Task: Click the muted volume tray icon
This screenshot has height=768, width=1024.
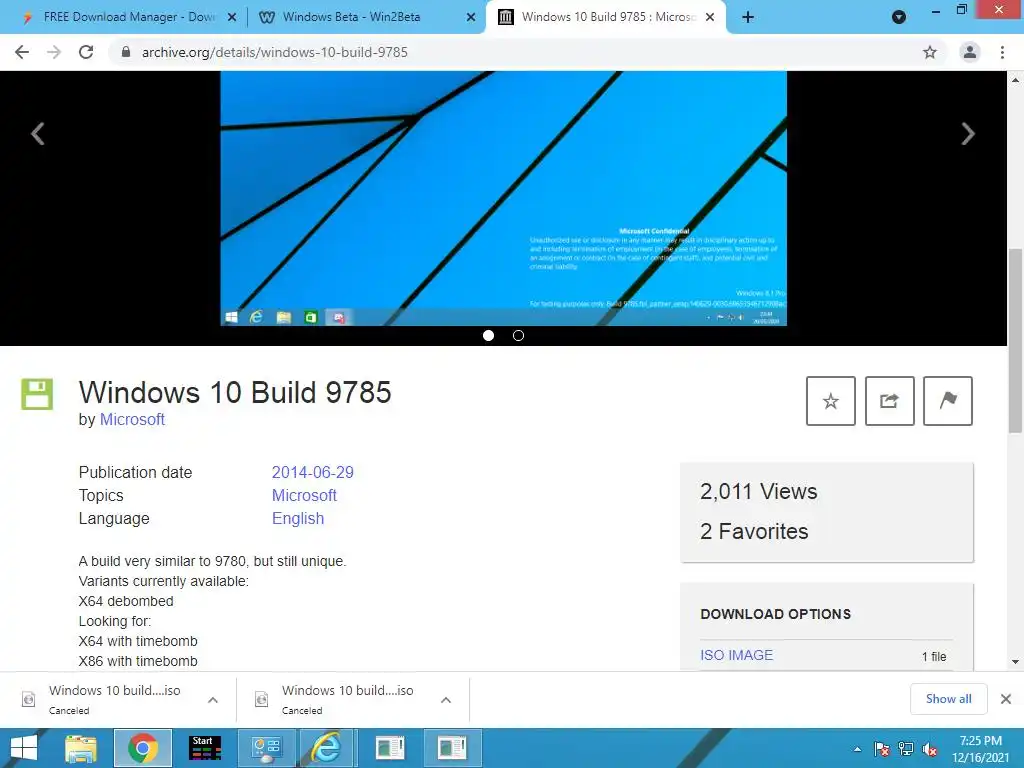Action: [929, 750]
